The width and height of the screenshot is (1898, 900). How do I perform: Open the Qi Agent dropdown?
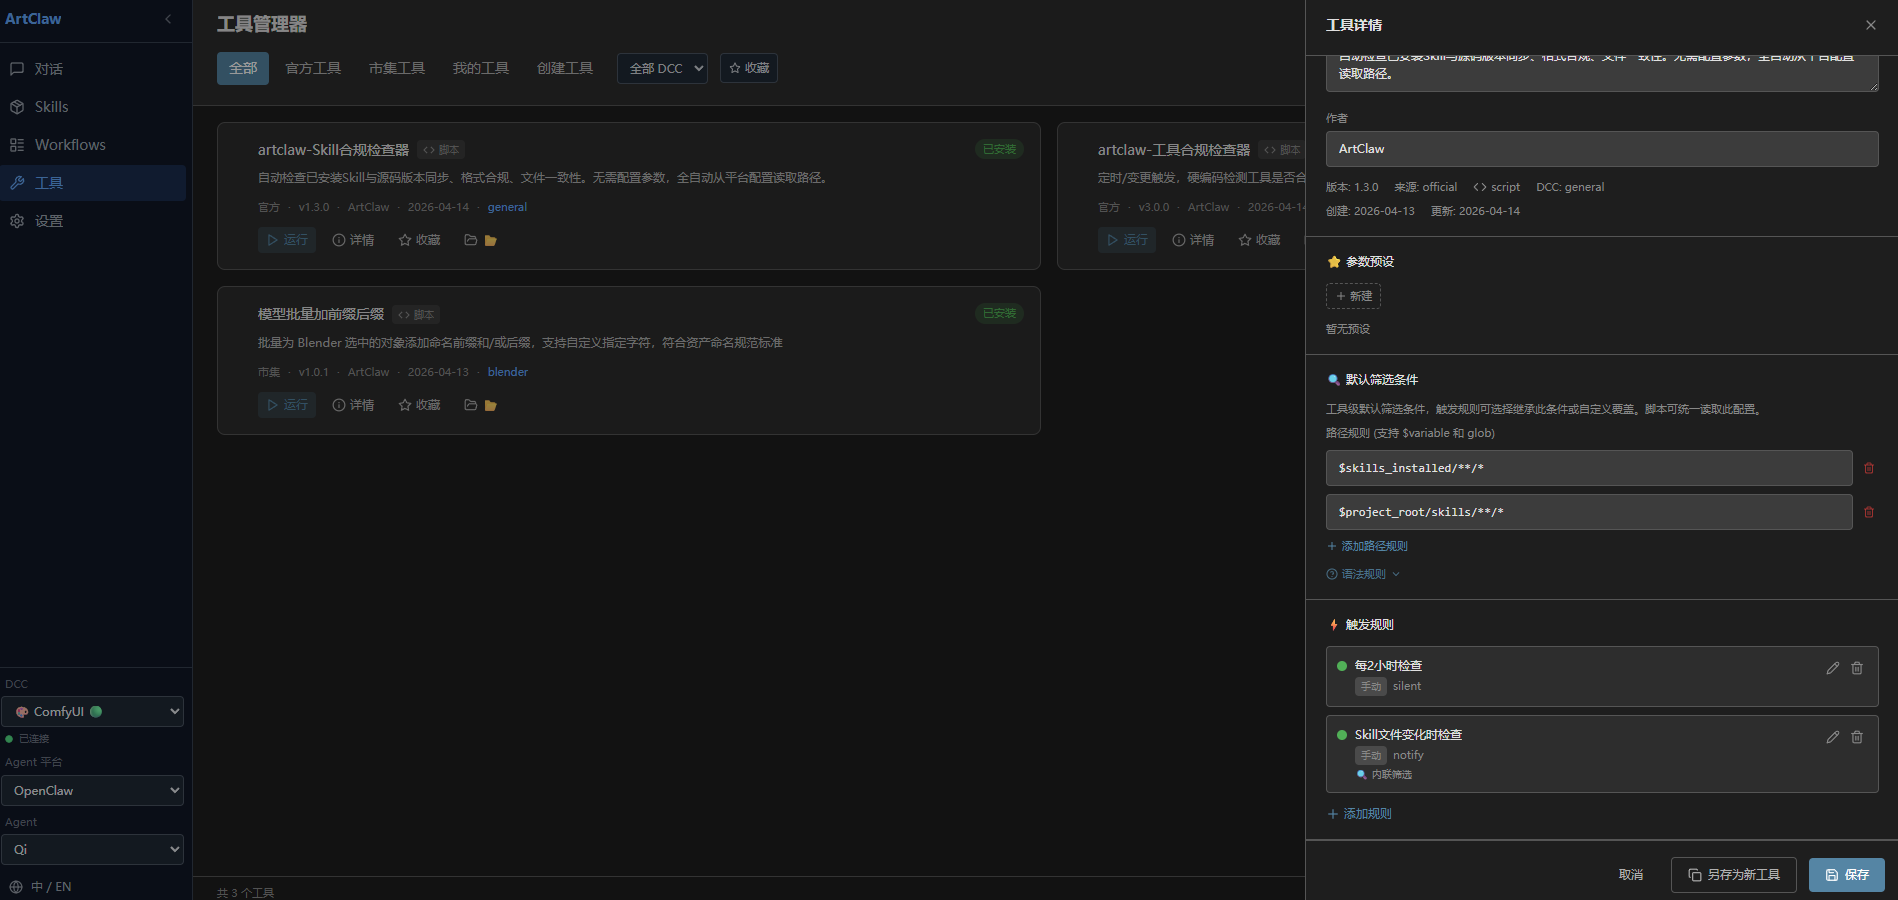click(92, 850)
